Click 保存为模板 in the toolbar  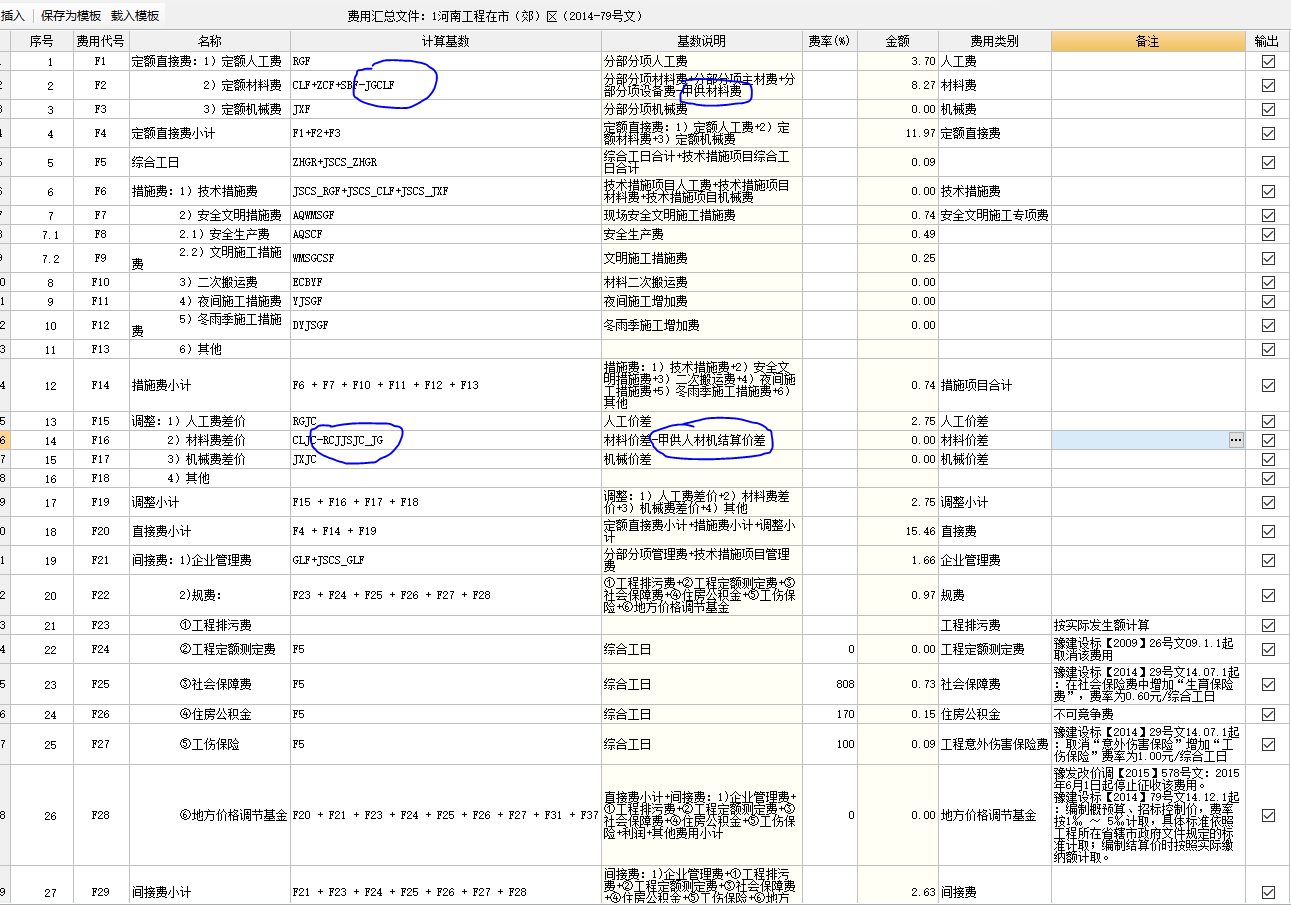[70, 16]
